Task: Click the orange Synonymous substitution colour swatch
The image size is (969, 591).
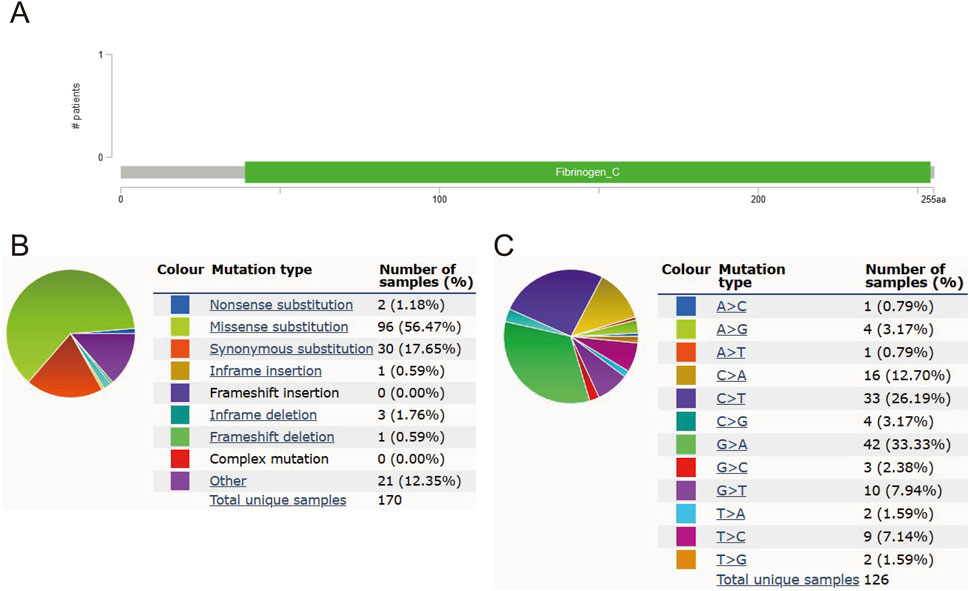Action: tap(180, 349)
